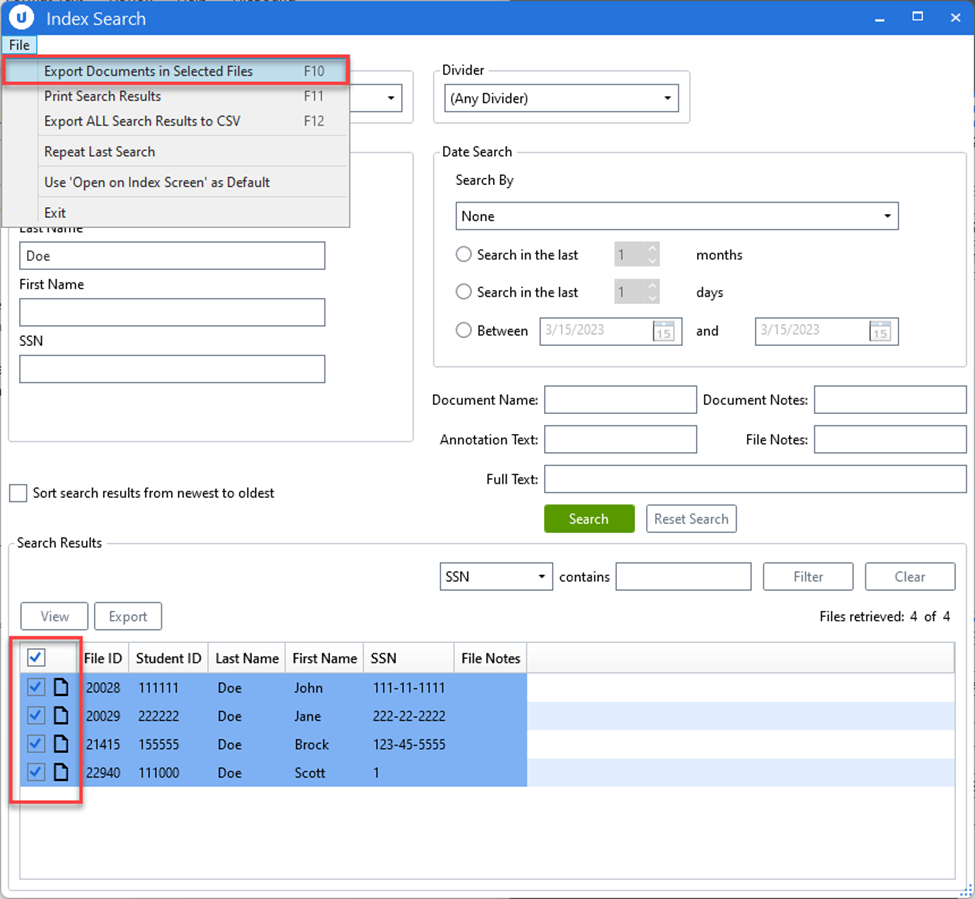Maximize the Index Search window
Screen dimensions: 975x899
[917, 17]
